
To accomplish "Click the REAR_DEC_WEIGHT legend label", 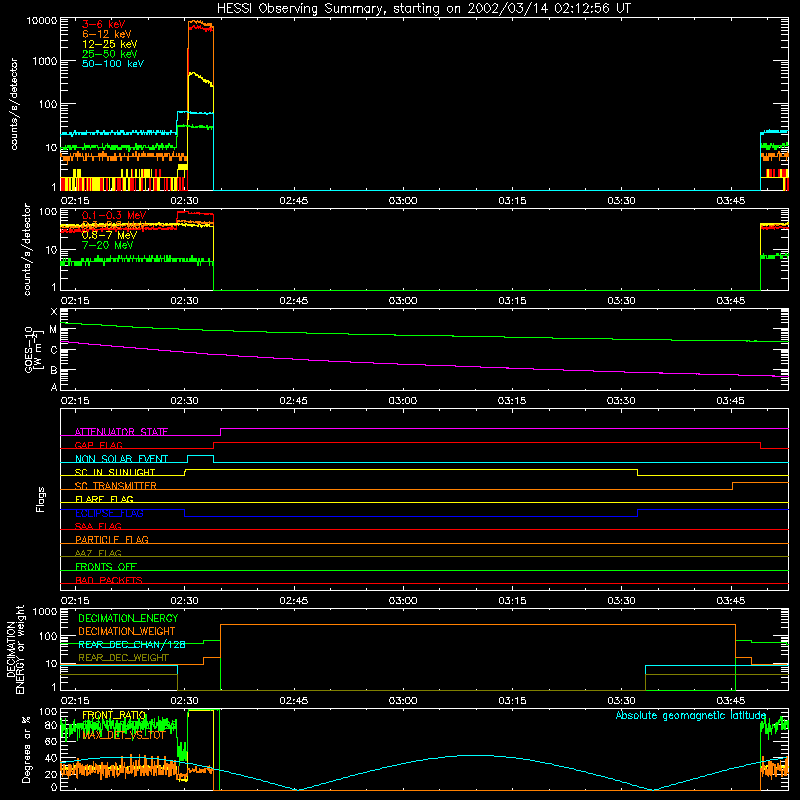I will [x=123, y=658].
